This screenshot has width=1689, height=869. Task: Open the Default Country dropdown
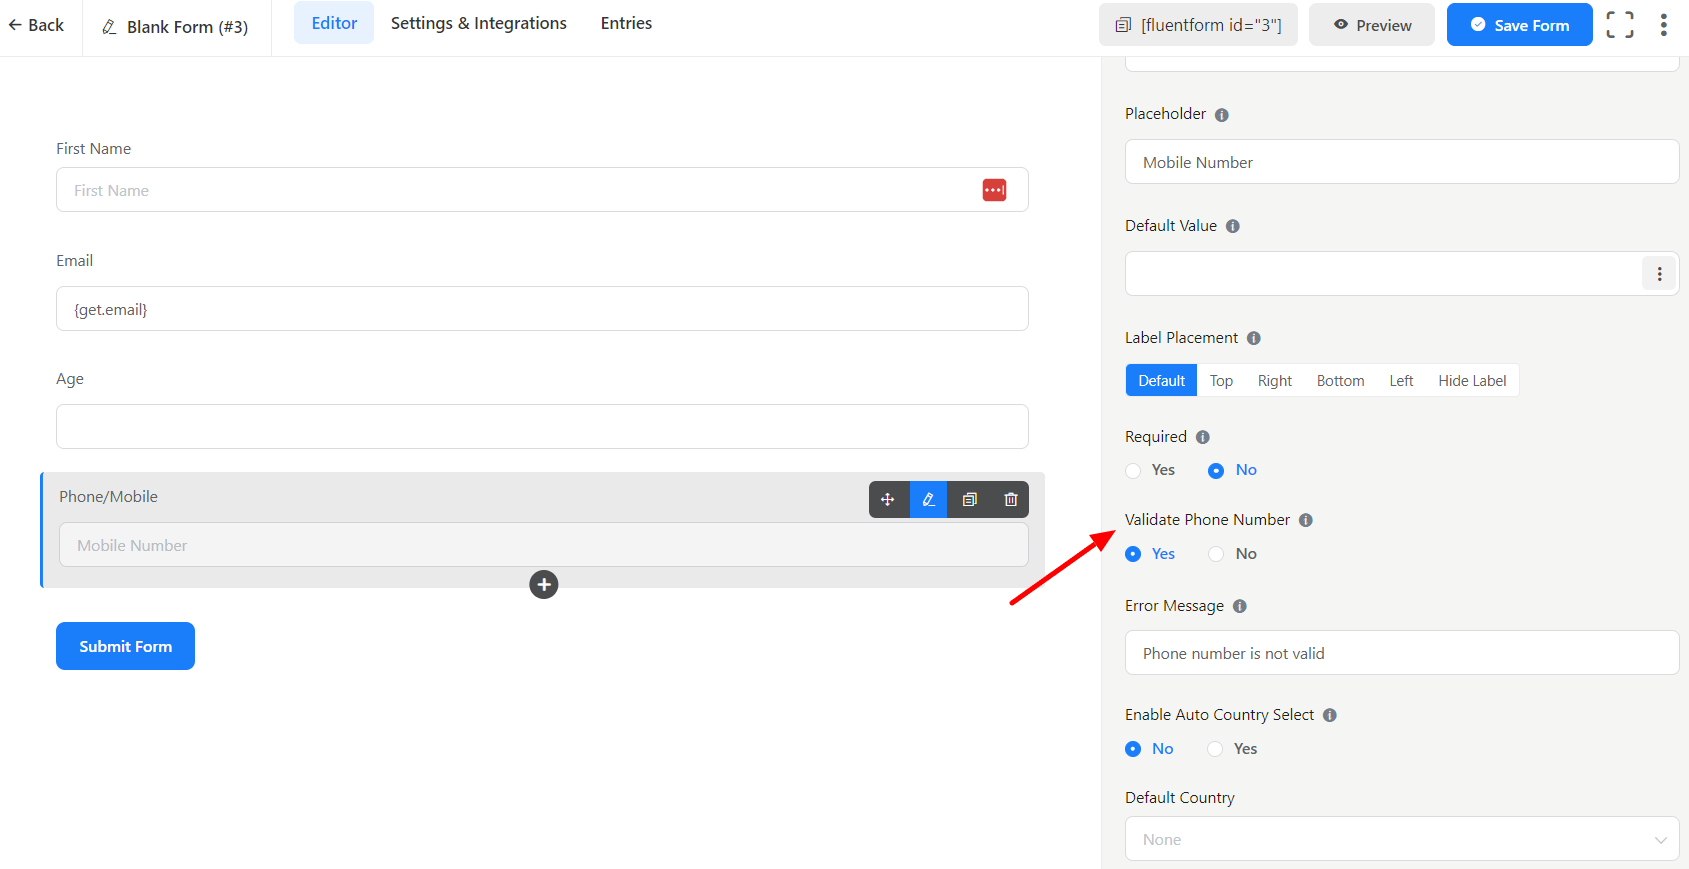pos(1401,840)
